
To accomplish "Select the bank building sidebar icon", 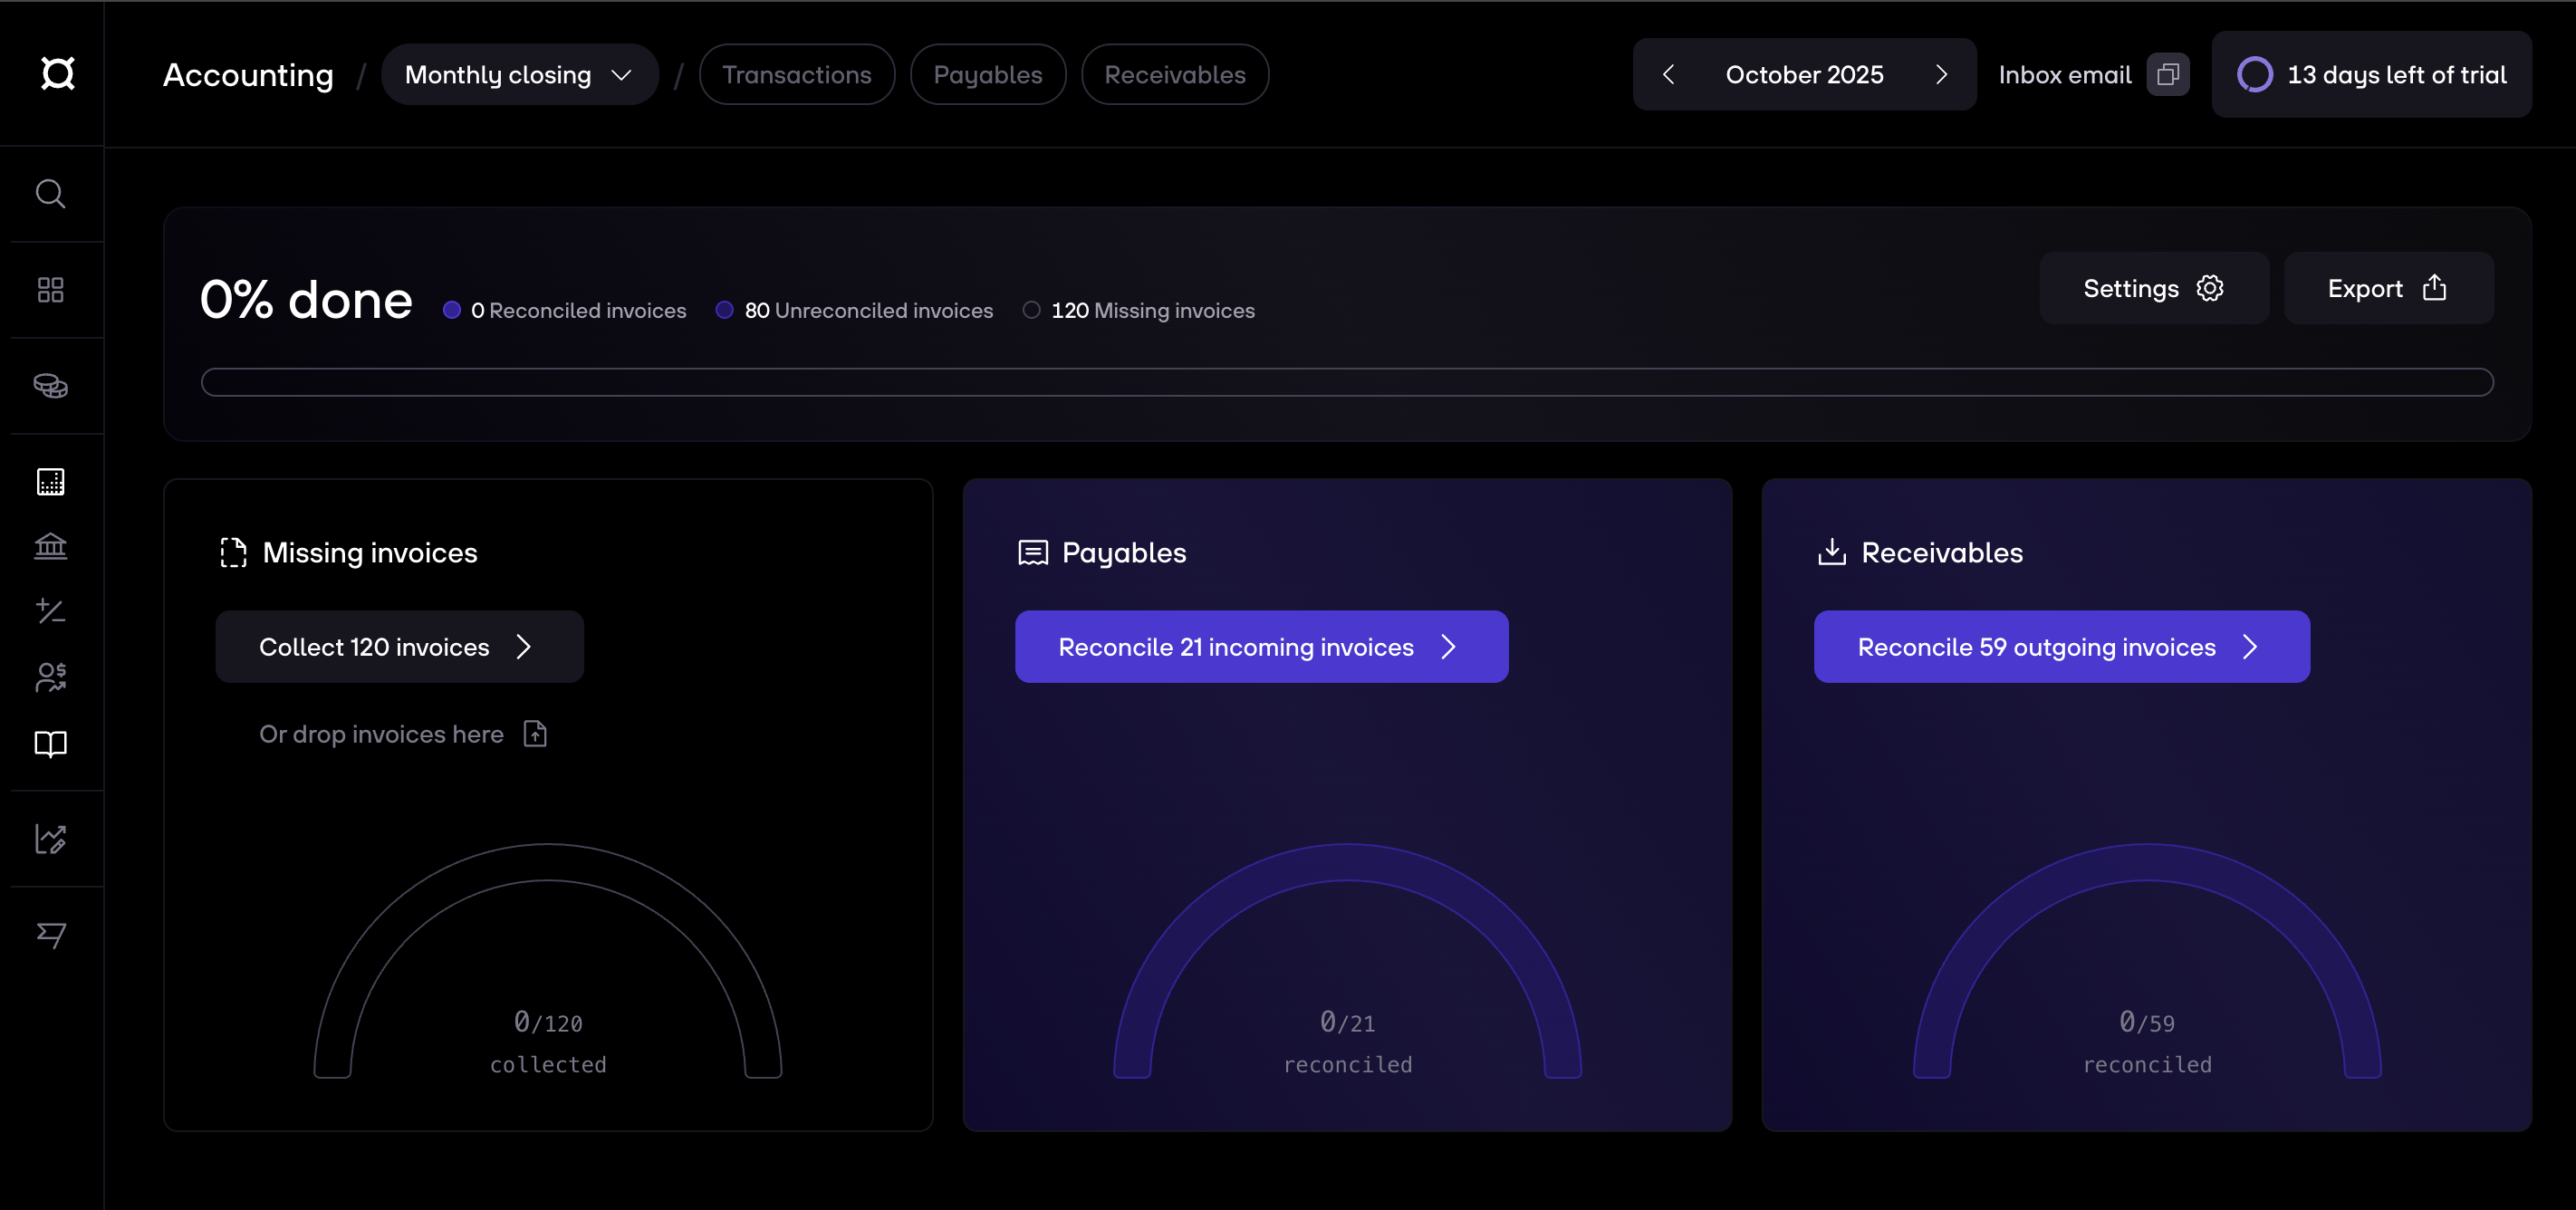I will pos(51,546).
